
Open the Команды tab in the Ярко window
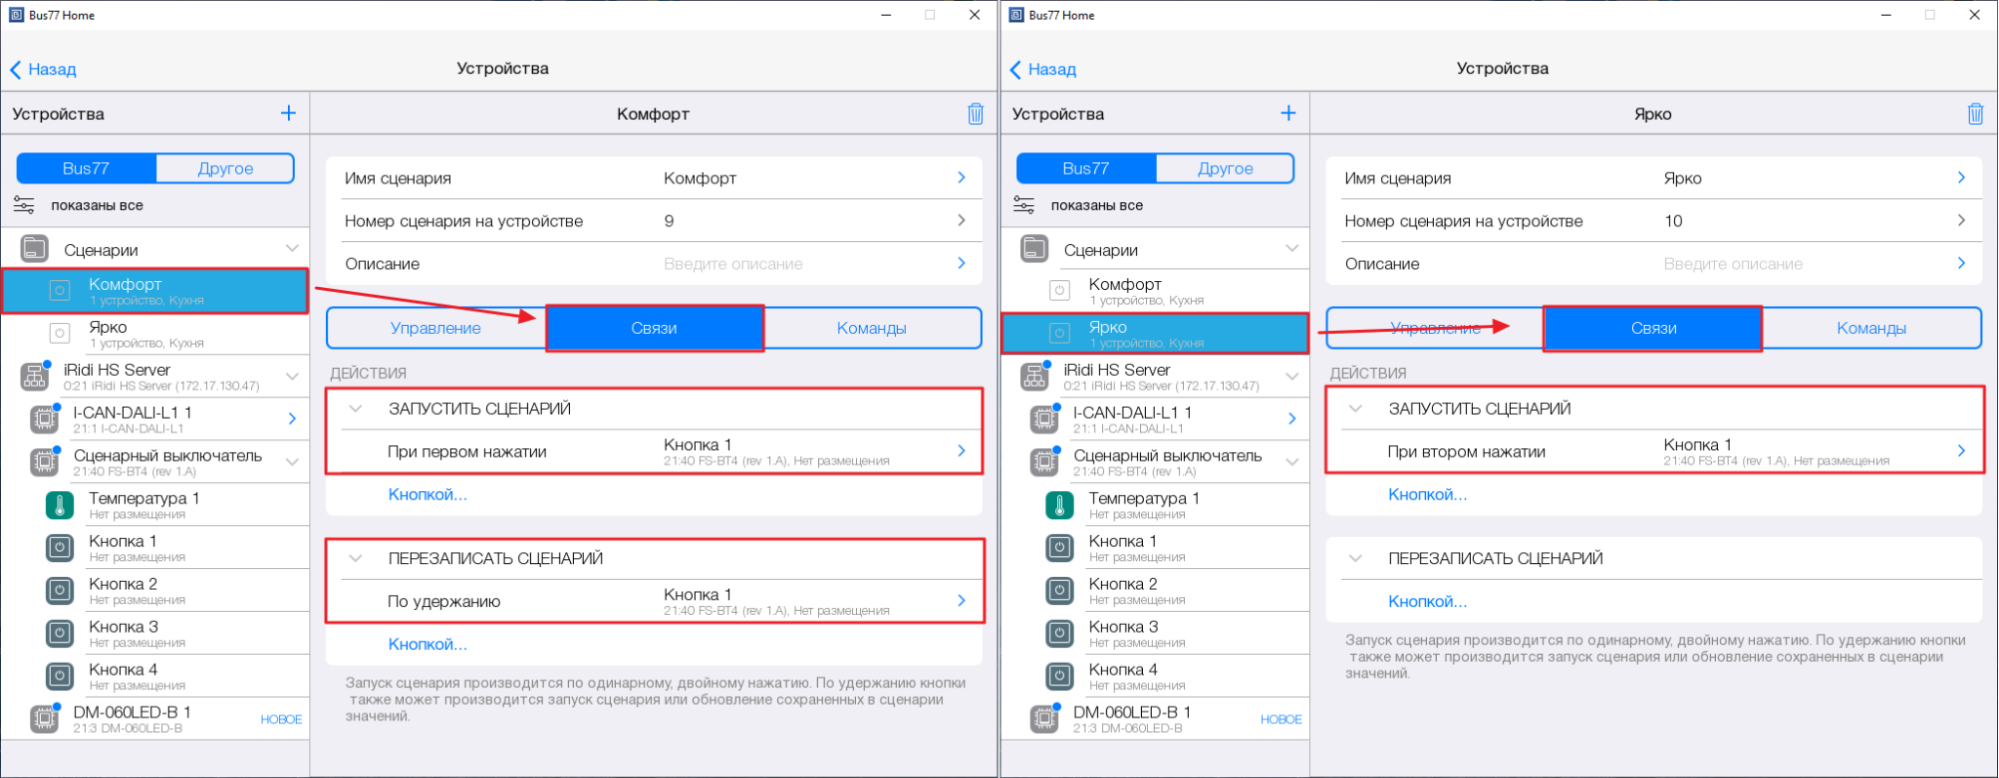coord(1871,328)
